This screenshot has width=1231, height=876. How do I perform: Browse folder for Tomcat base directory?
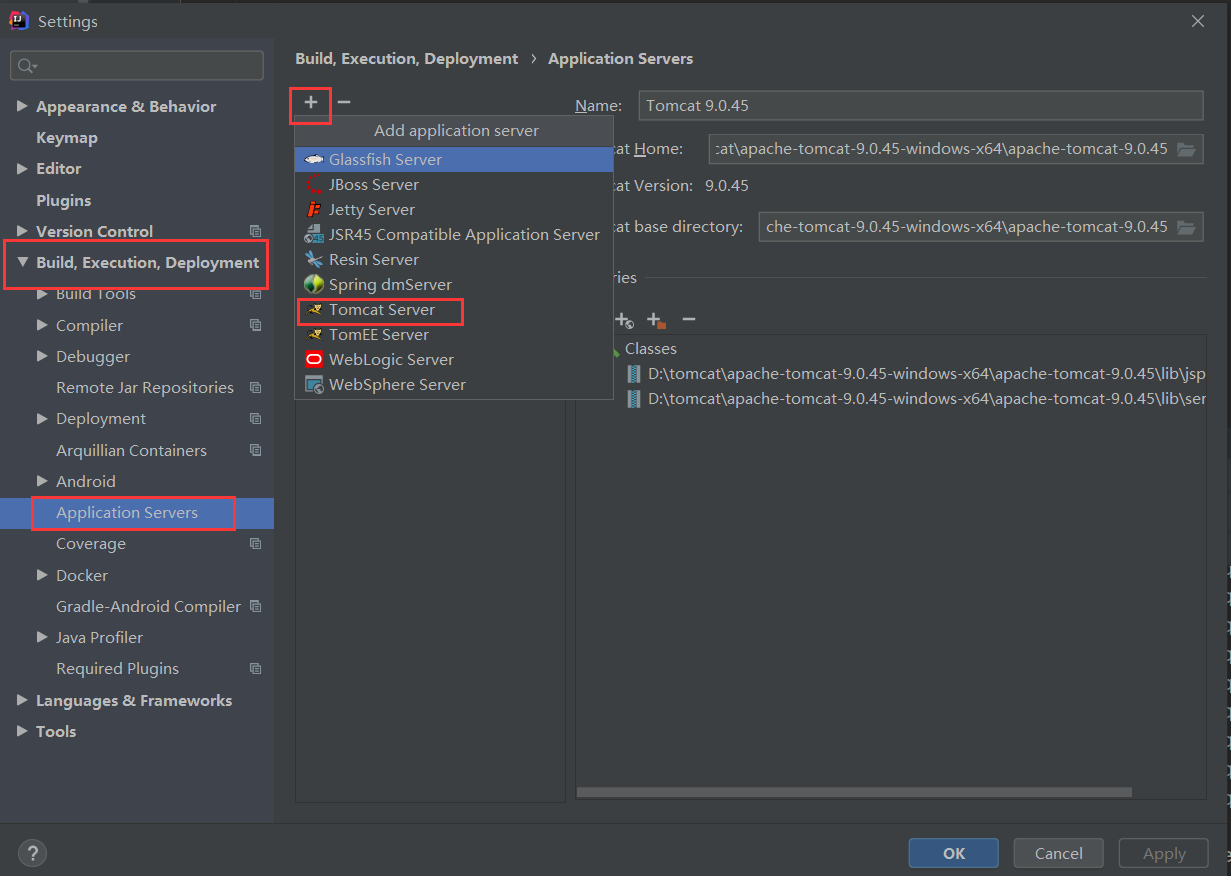coord(1186,227)
